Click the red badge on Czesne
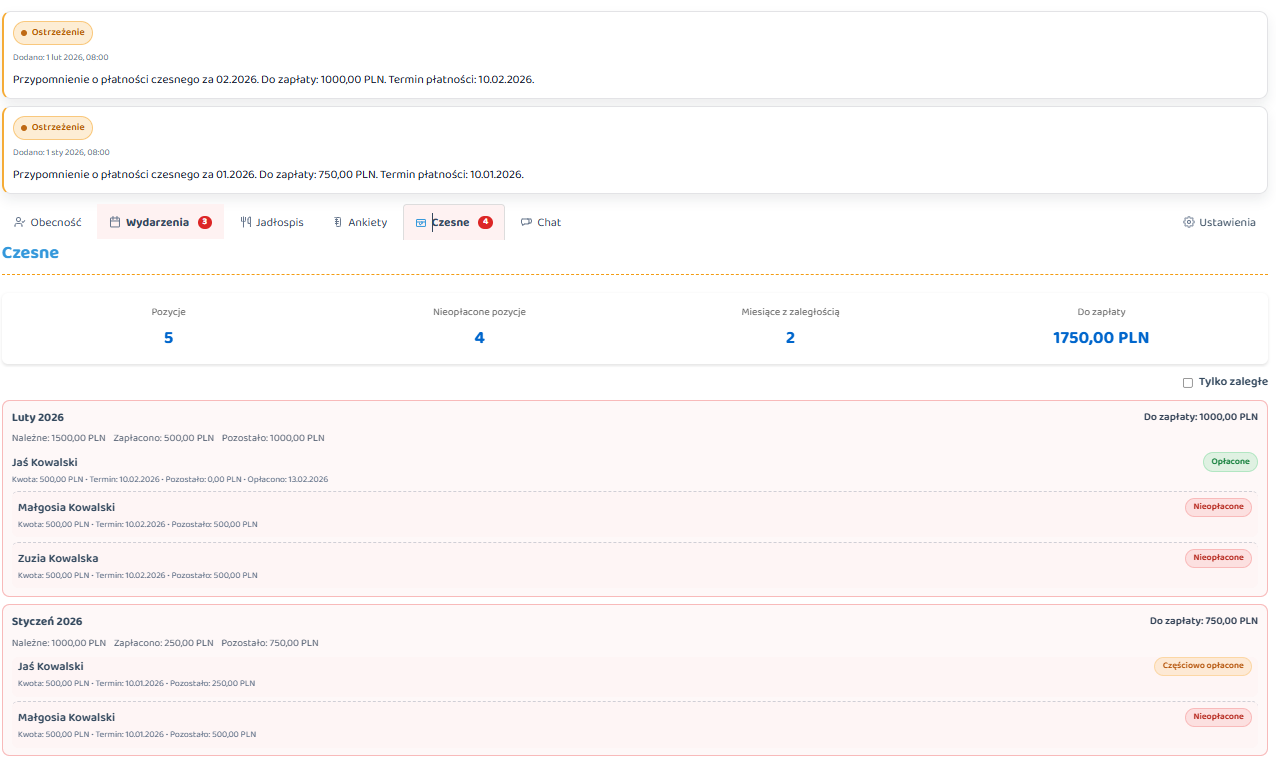1276x764 pixels. [x=485, y=222]
